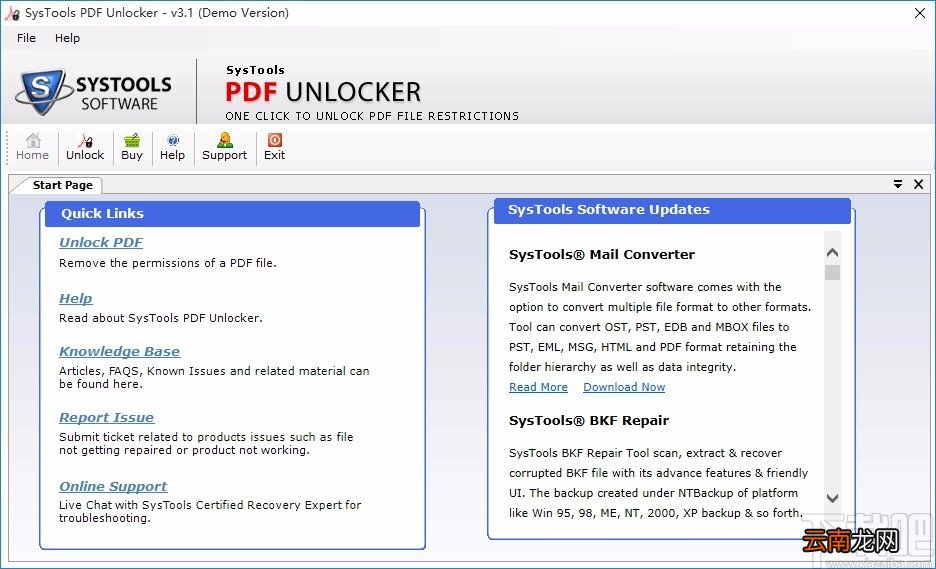The image size is (936, 569).
Task: Open the Knowledge Base link
Action: (119, 351)
